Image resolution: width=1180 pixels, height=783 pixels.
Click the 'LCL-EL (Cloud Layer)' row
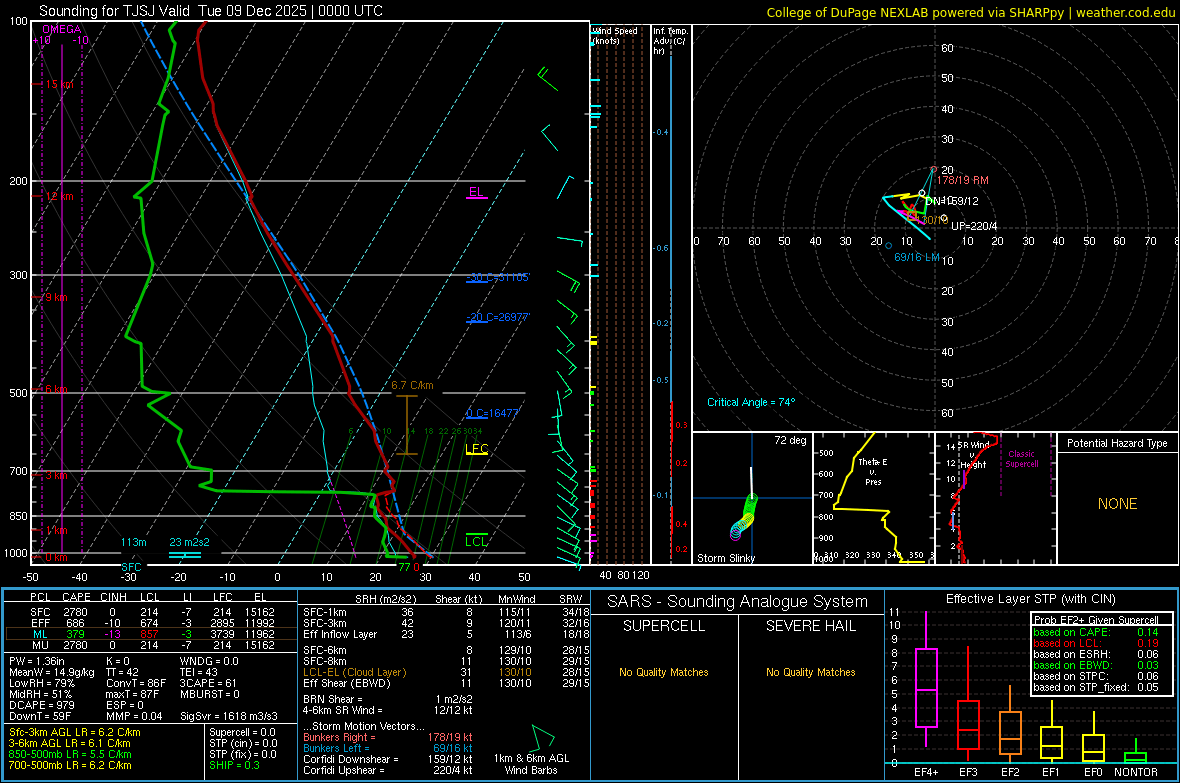pos(446,672)
